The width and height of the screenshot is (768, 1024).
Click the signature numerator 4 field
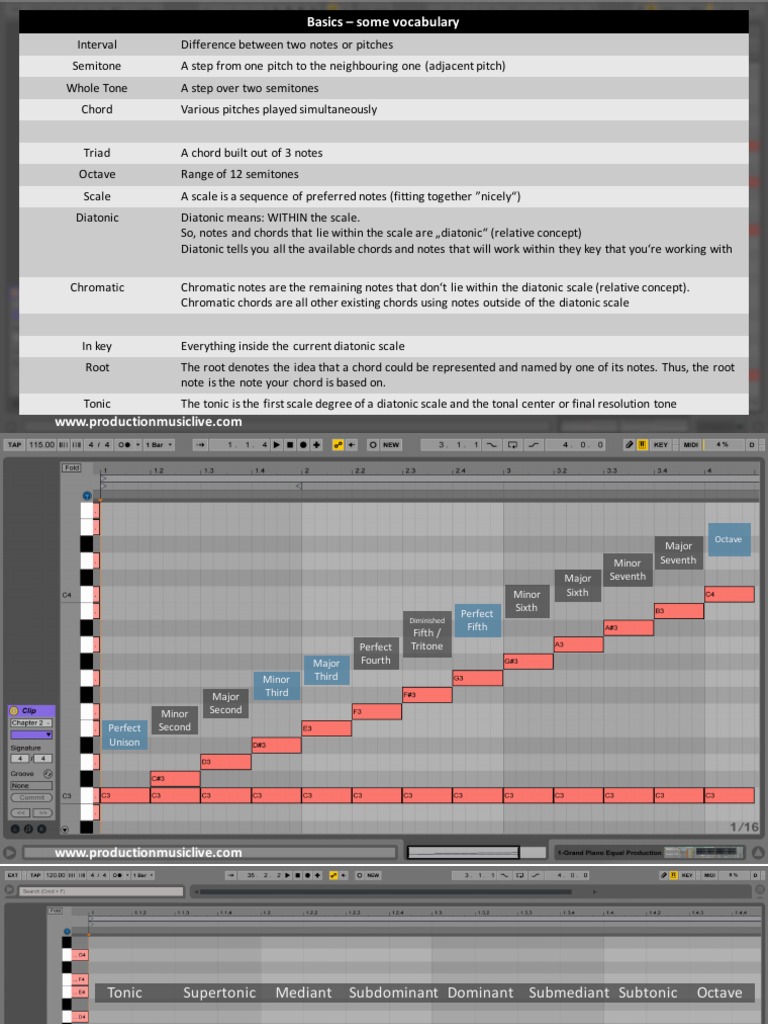20,759
